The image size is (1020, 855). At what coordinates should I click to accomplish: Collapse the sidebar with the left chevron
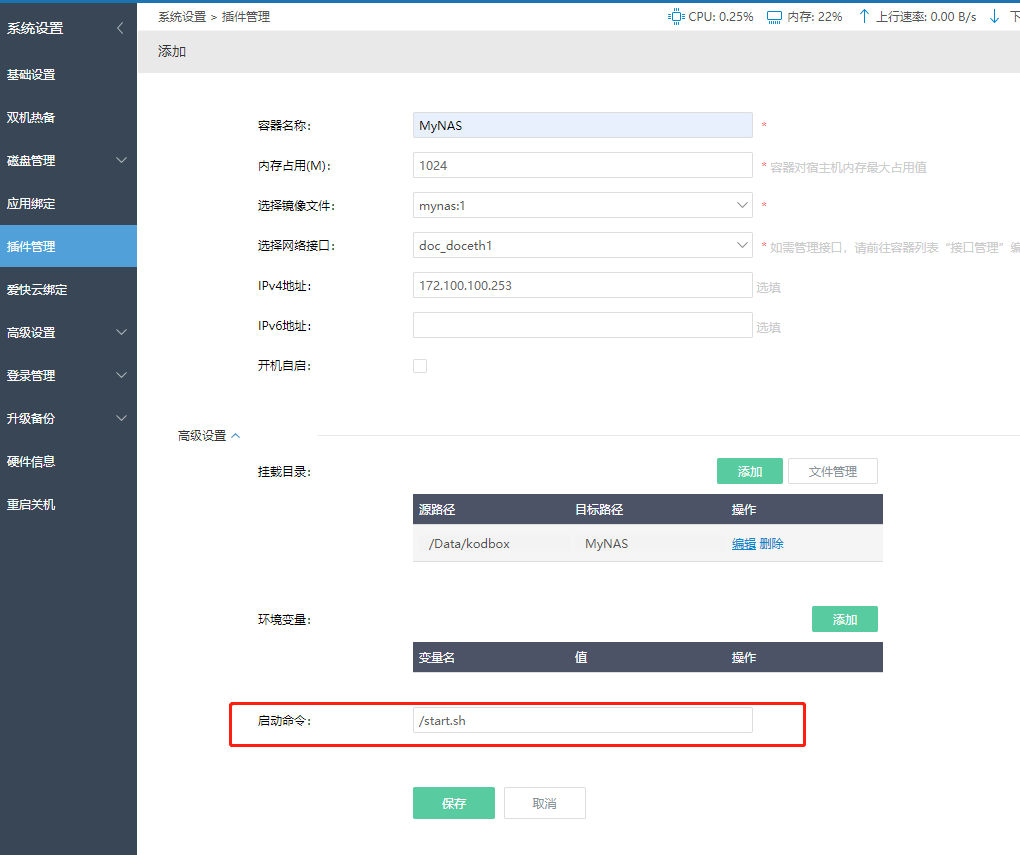pyautogui.click(x=120, y=28)
